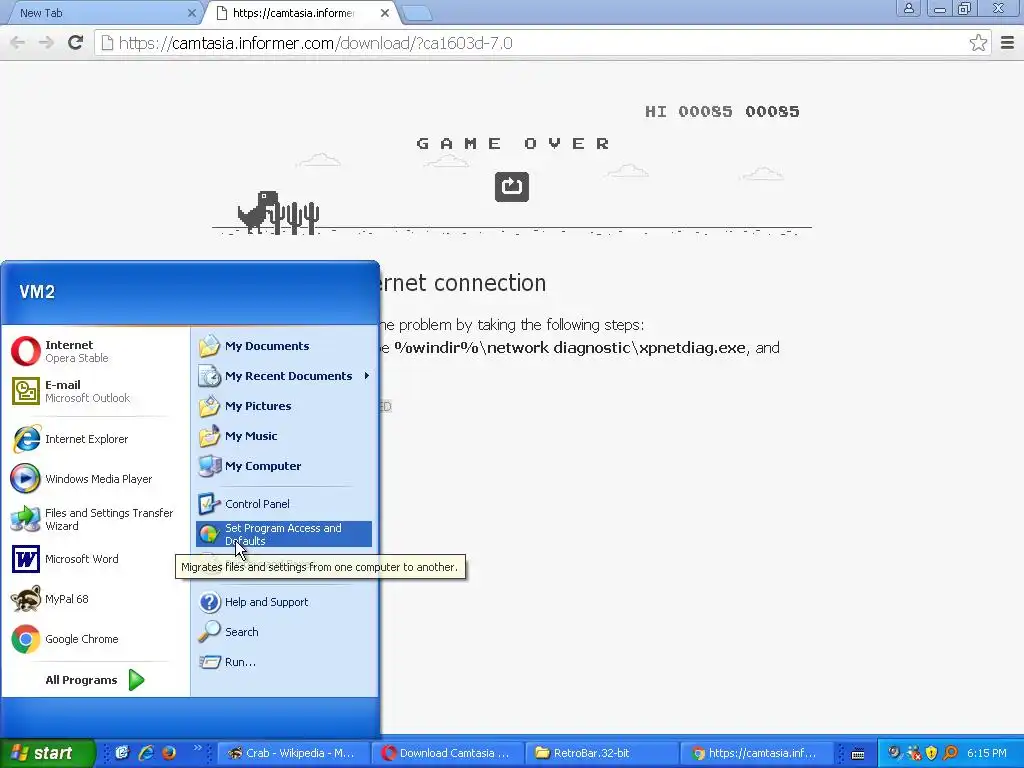Viewport: 1024px width, 768px height.
Task: Expand quick launch overflow chevron
Action: coord(198,747)
